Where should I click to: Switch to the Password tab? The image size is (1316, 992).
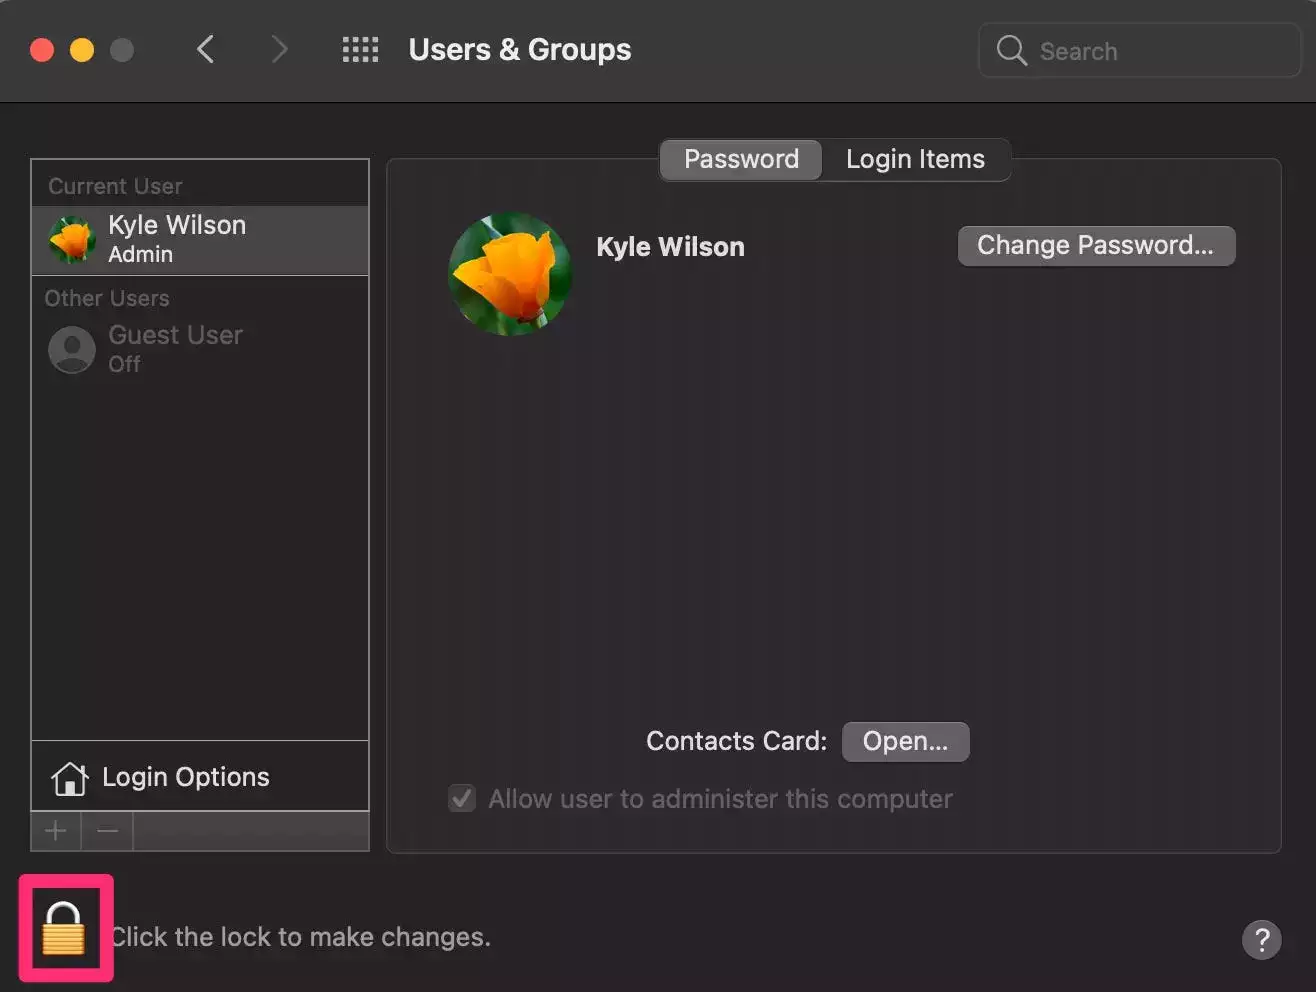pos(741,160)
